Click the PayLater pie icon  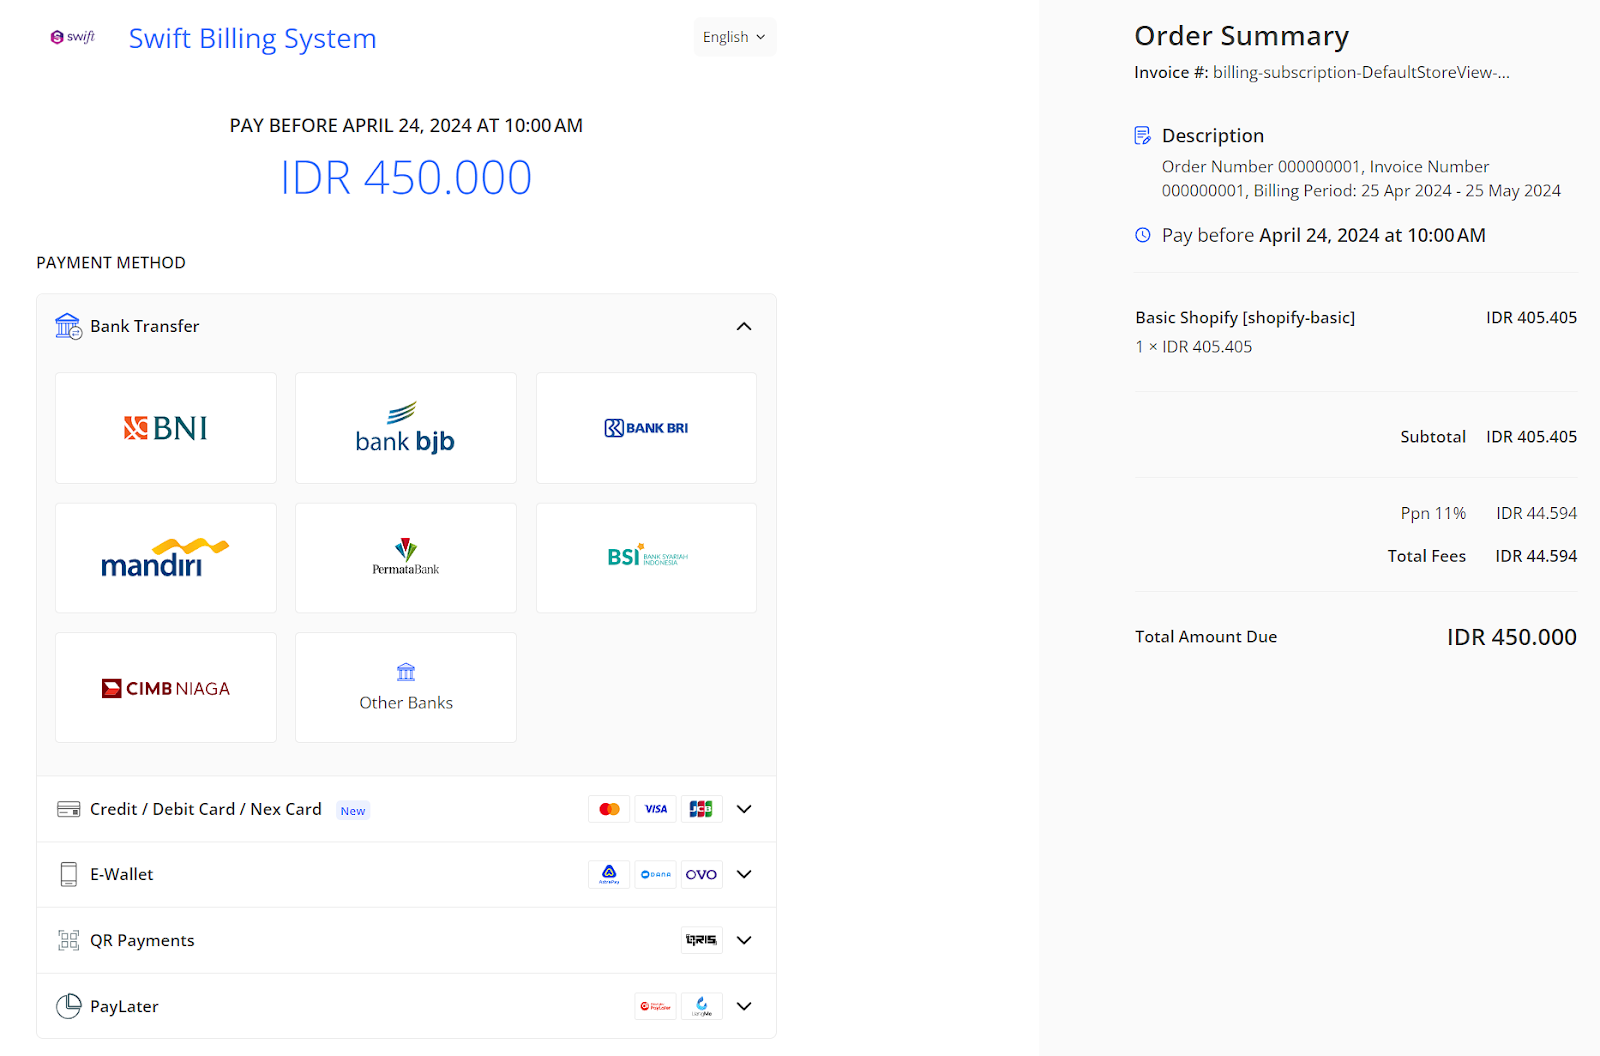tap(68, 1006)
